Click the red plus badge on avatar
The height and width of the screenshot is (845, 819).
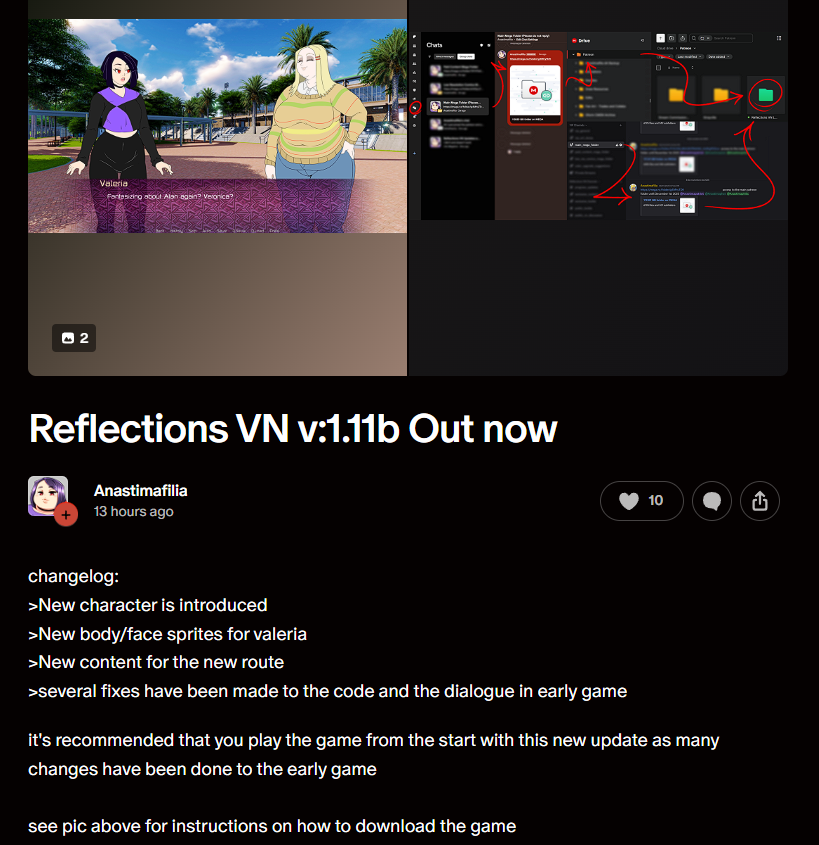tap(66, 515)
